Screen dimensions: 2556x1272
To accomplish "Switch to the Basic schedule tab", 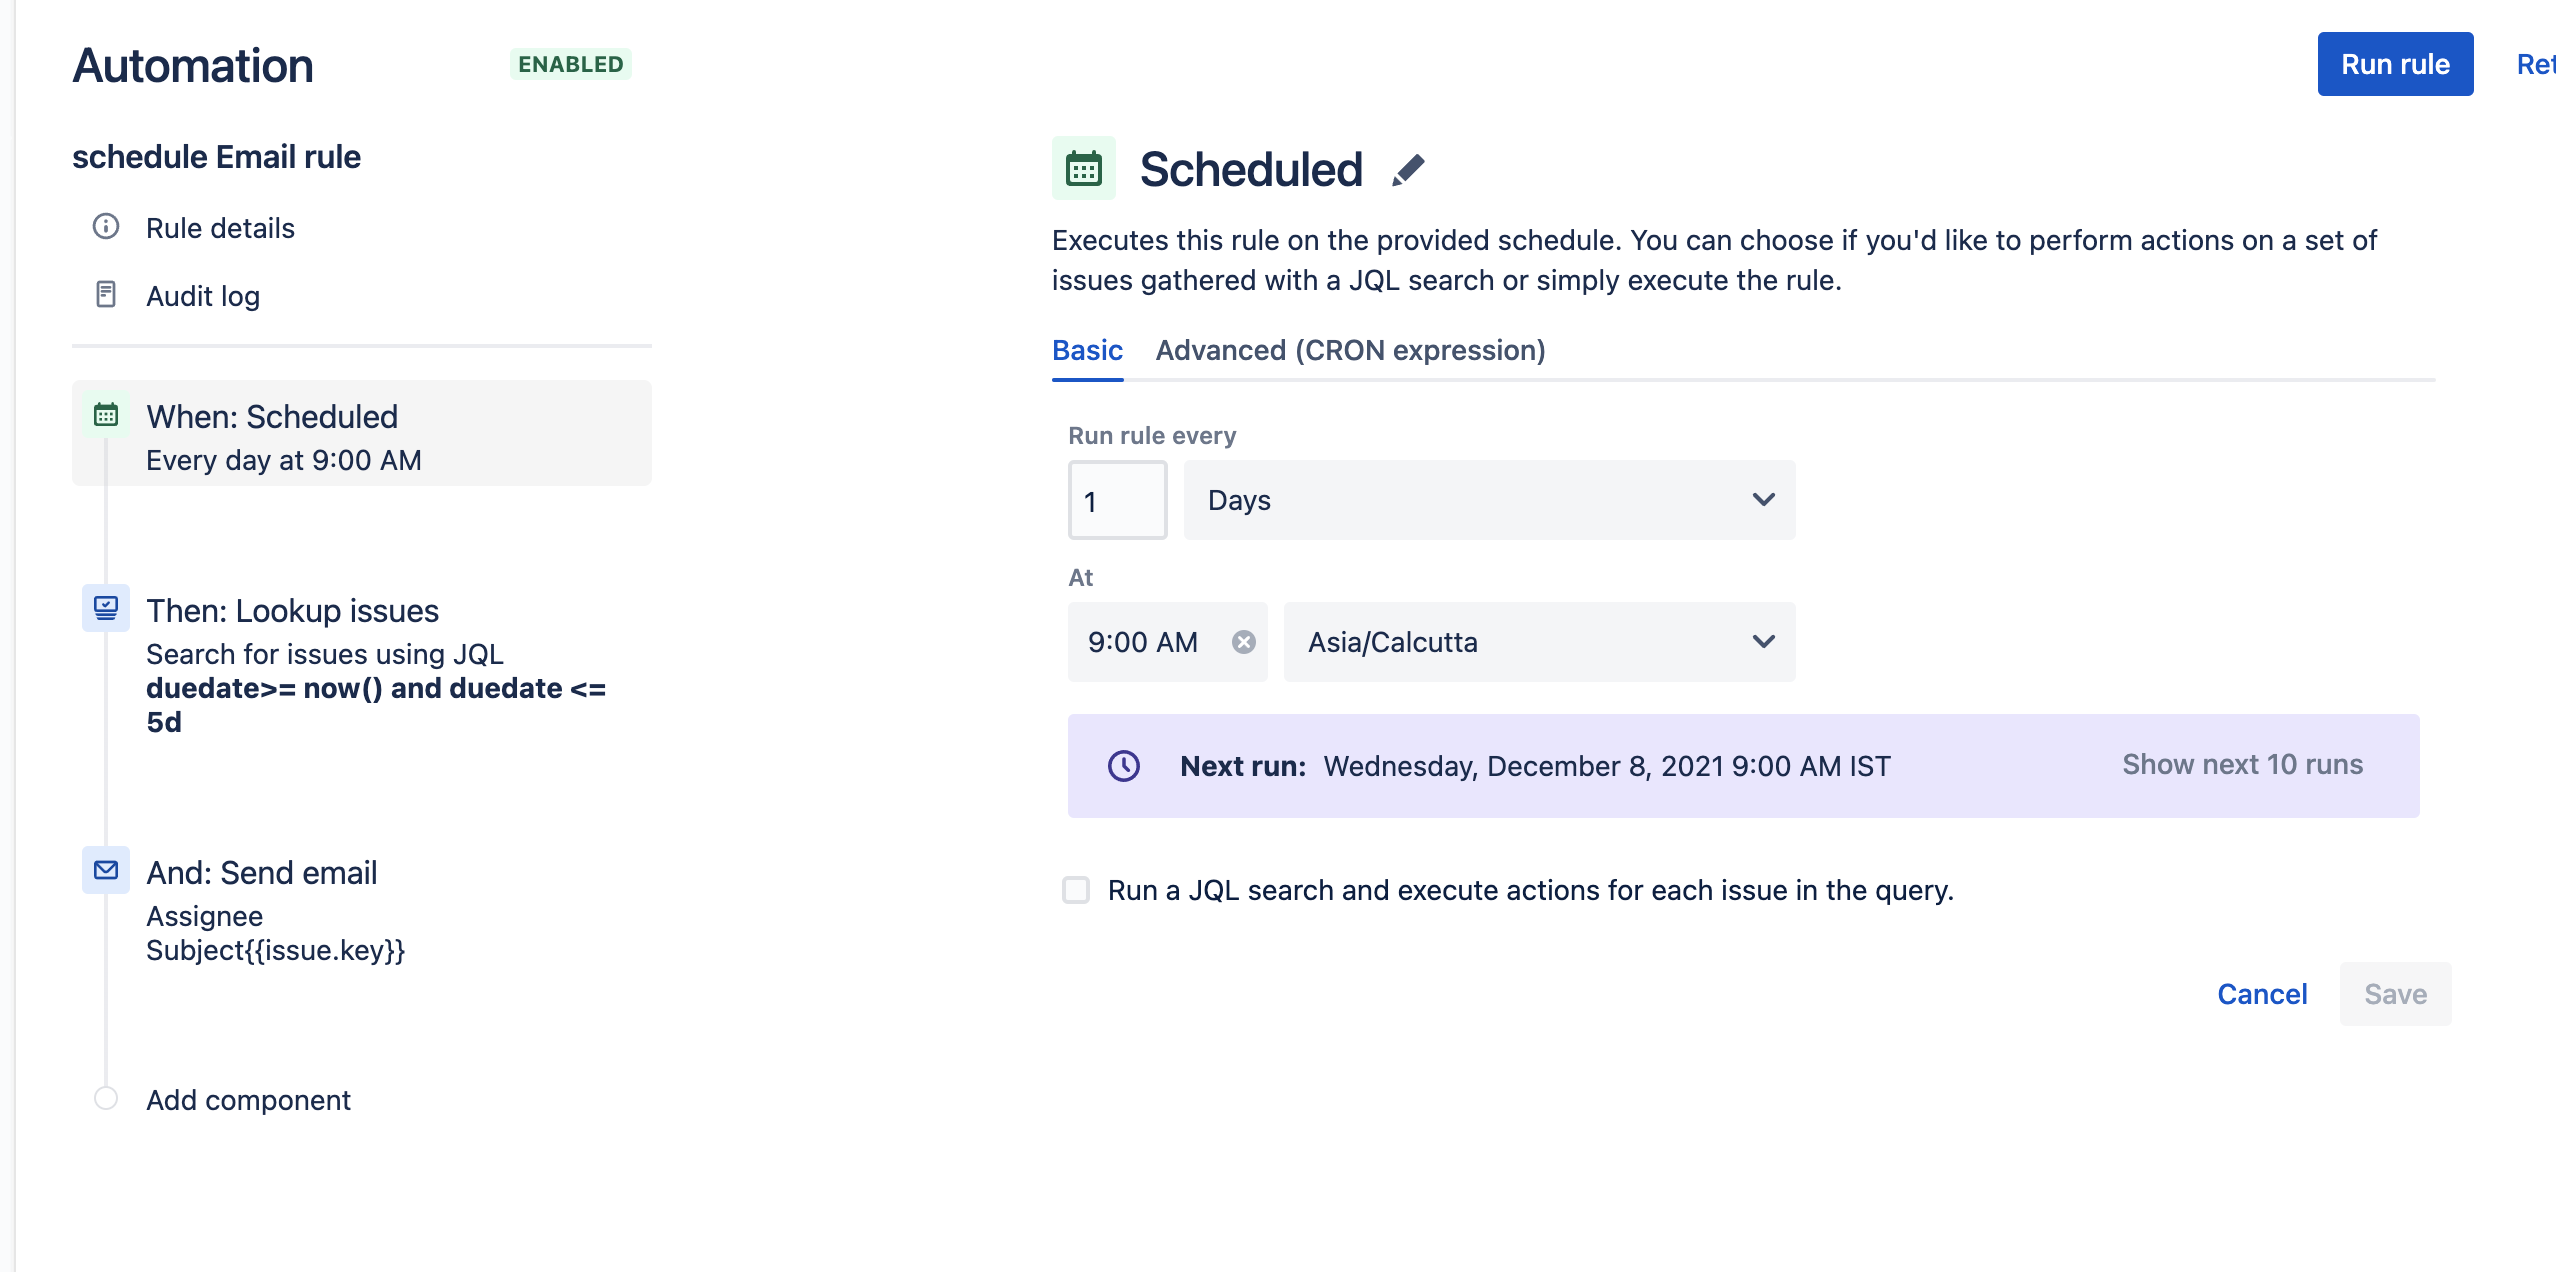I will point(1087,349).
